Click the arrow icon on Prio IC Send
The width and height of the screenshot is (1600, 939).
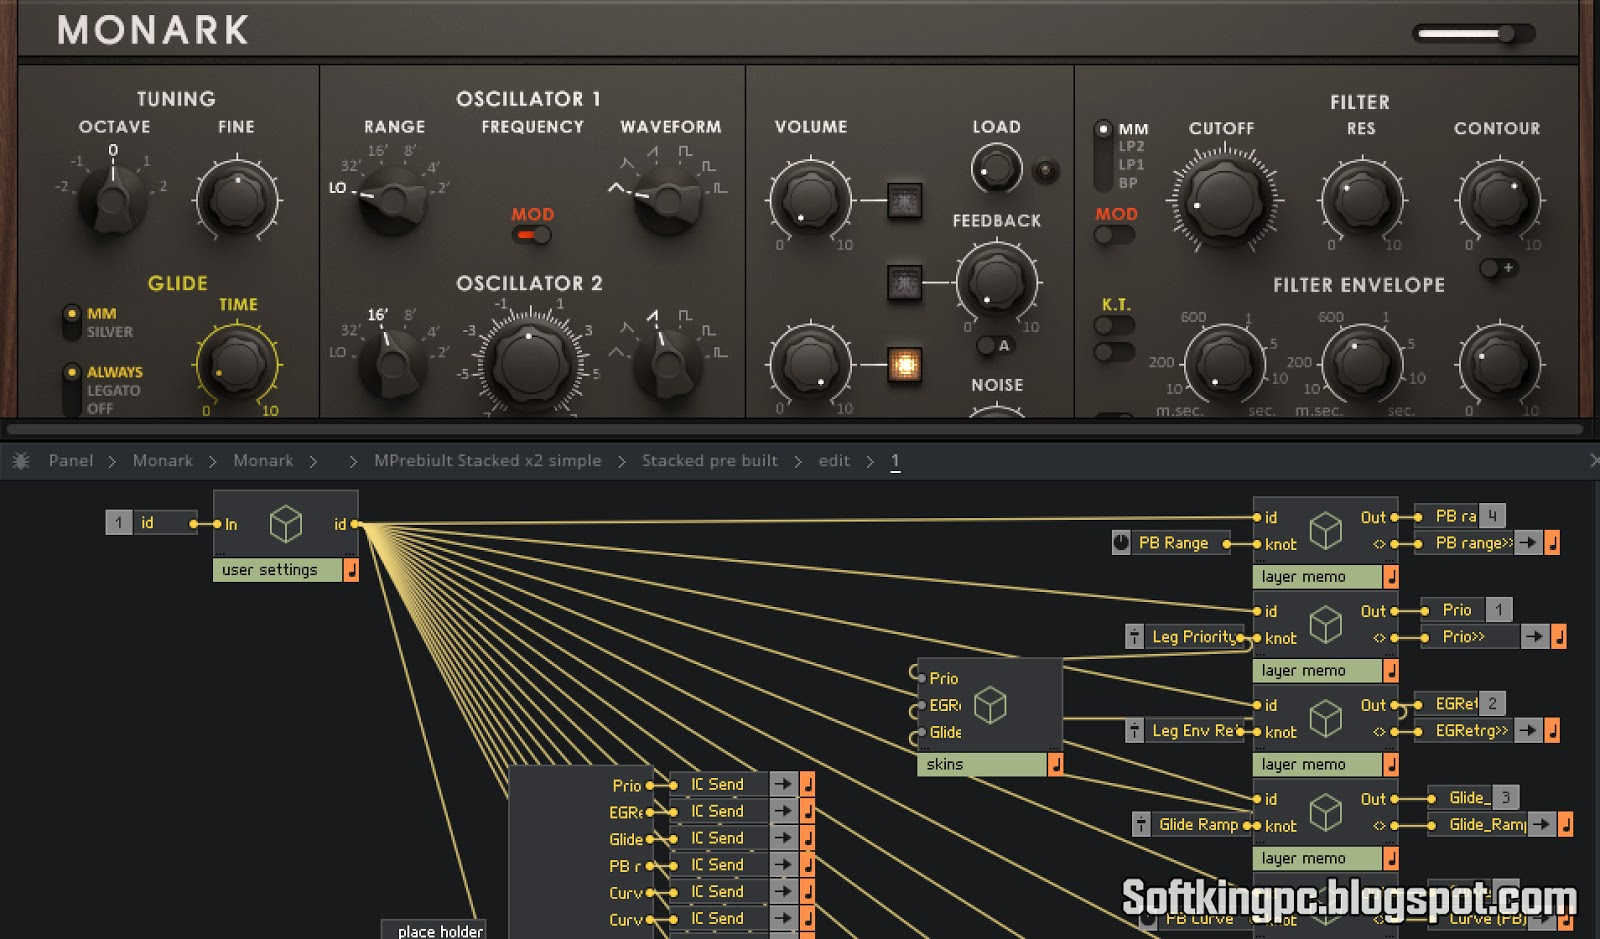point(783,785)
